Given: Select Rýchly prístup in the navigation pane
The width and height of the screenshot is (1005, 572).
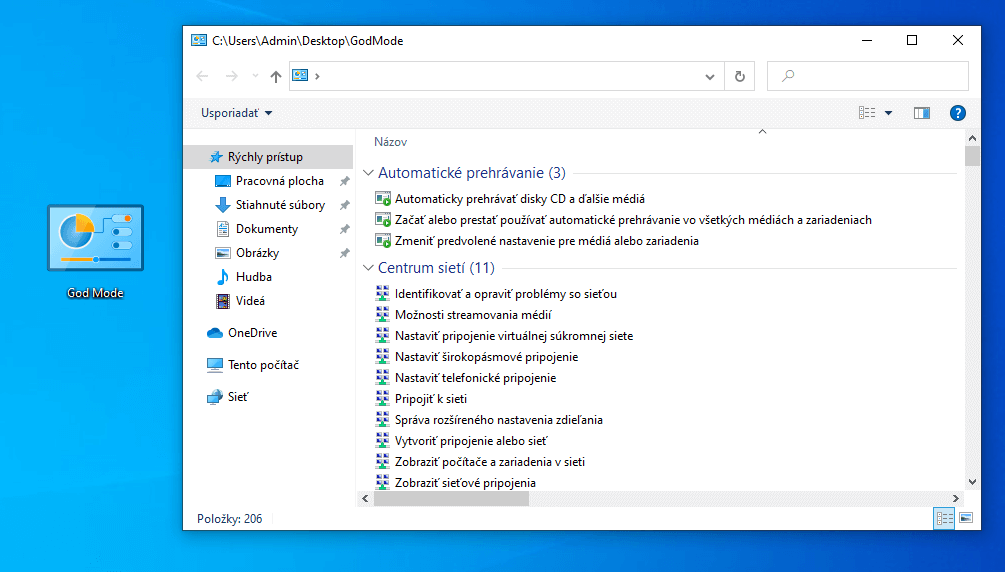Looking at the screenshot, I should tap(264, 157).
